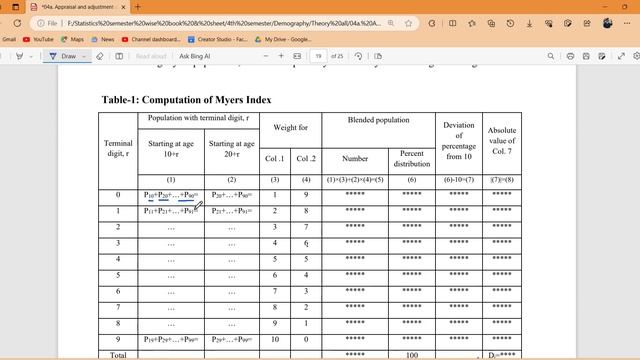The image size is (640, 360).
Task: Enter full screen mode
Action: [621, 56]
